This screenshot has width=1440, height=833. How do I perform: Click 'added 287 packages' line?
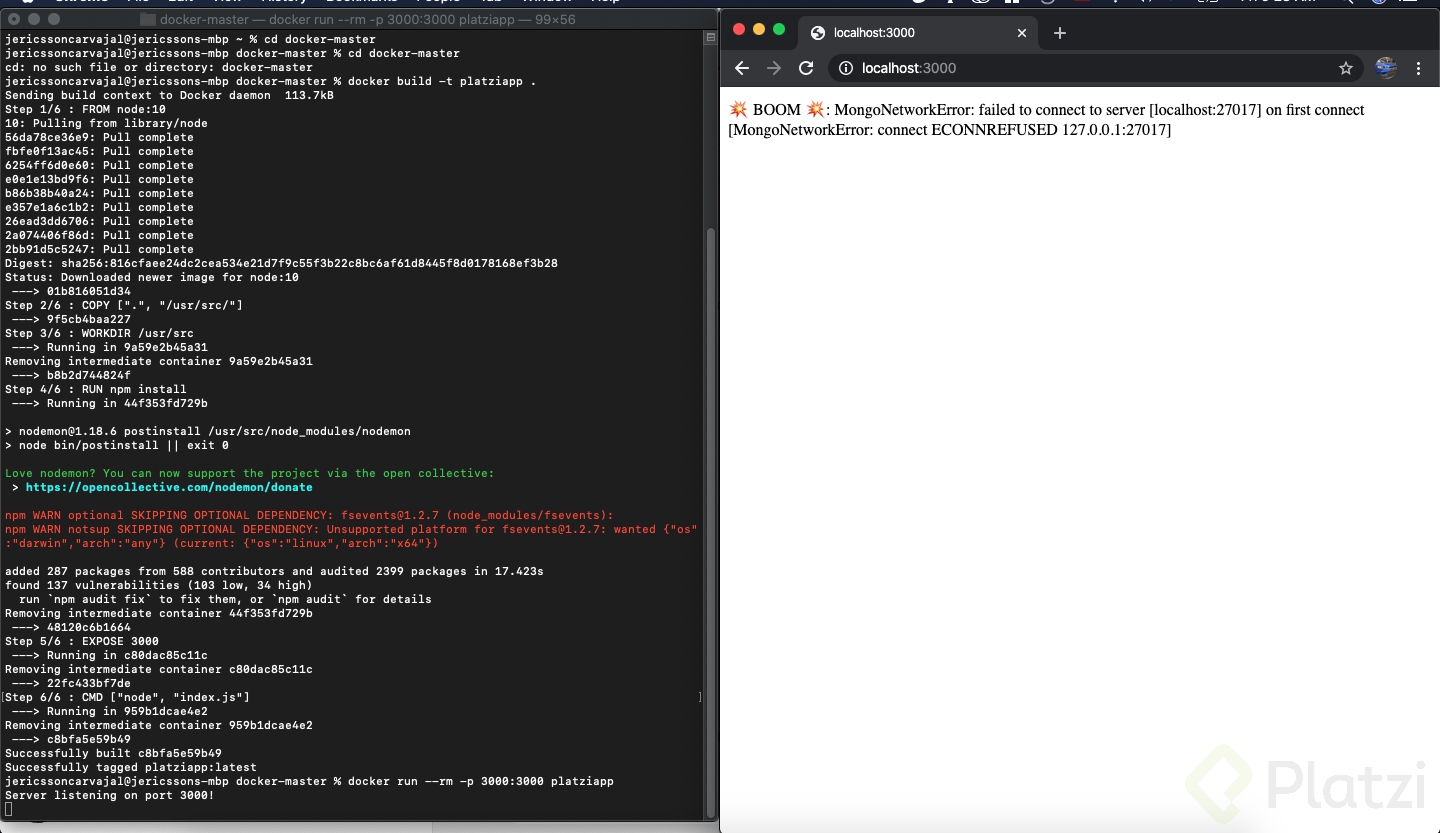(274, 571)
